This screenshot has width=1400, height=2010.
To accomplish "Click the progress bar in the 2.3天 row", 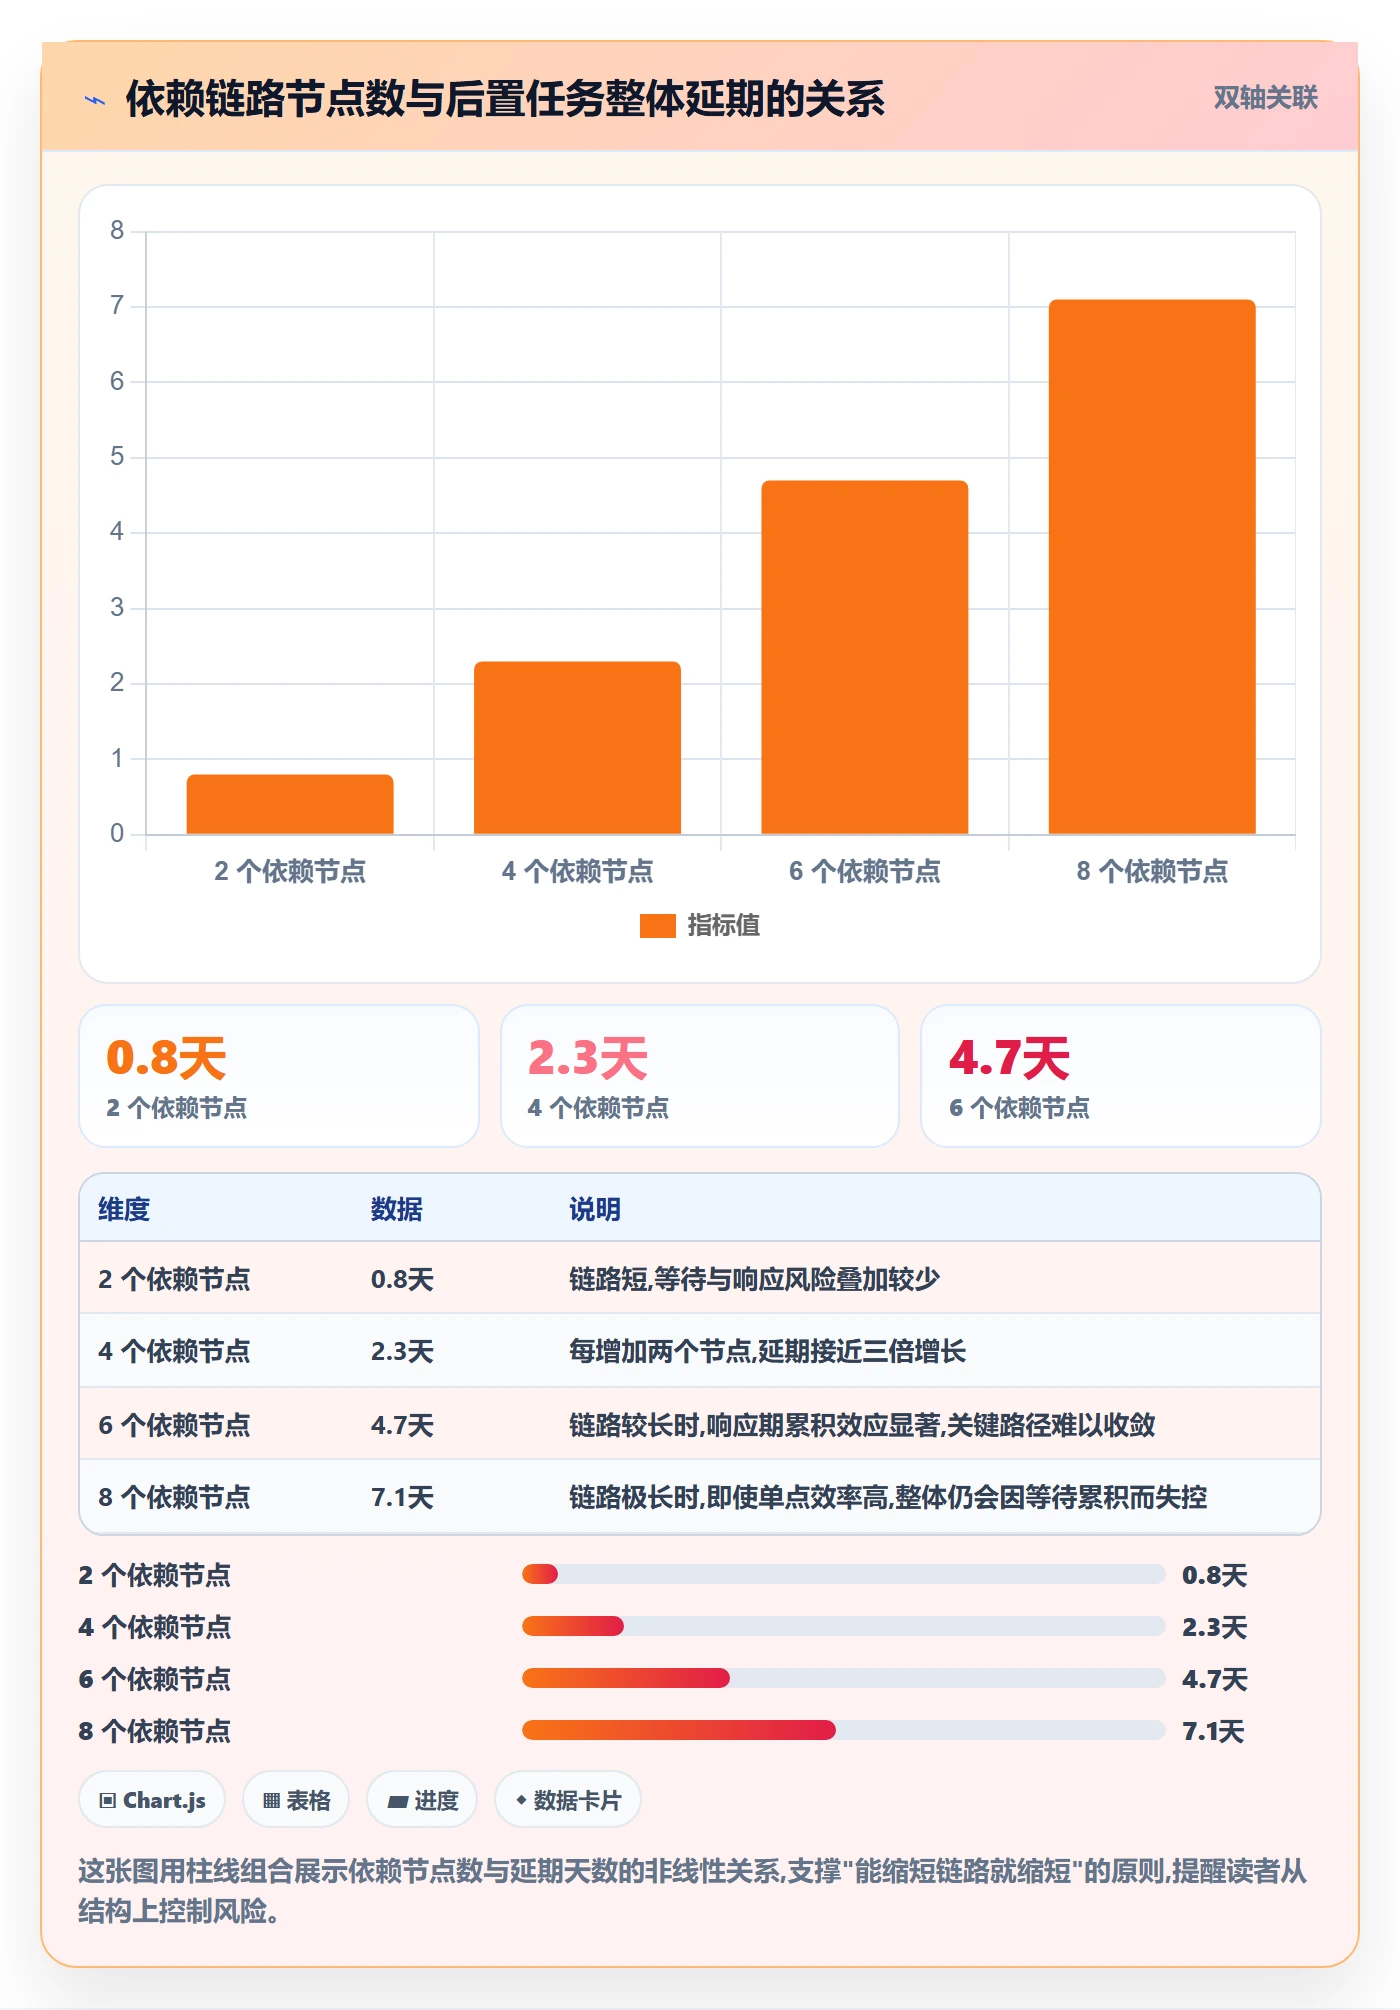I will point(843,1626).
